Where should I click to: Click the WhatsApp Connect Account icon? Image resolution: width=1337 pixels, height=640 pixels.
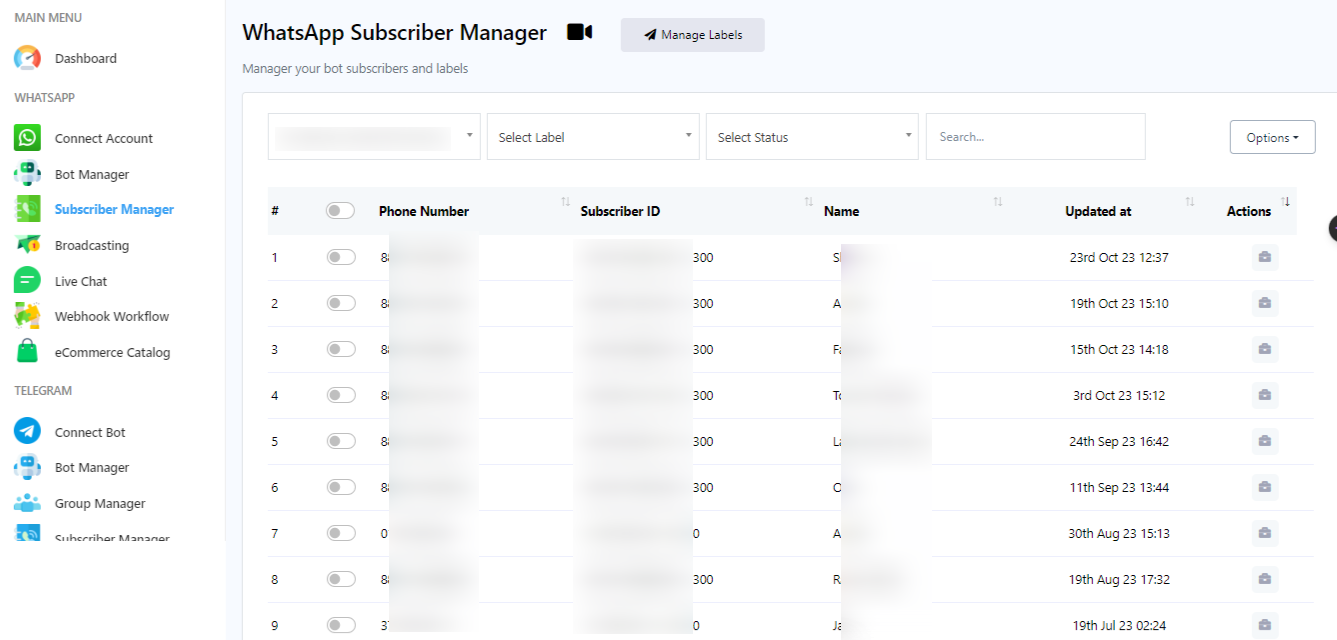27,138
